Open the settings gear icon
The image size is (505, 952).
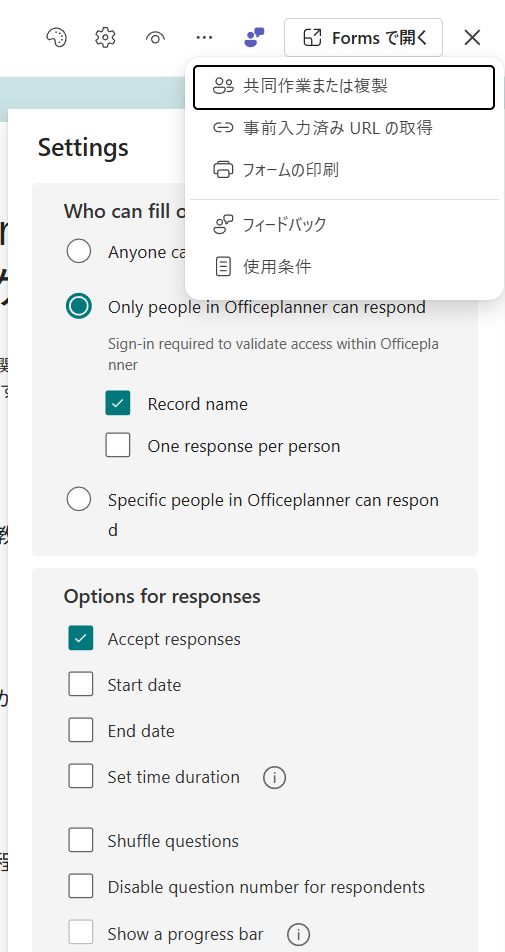106,38
